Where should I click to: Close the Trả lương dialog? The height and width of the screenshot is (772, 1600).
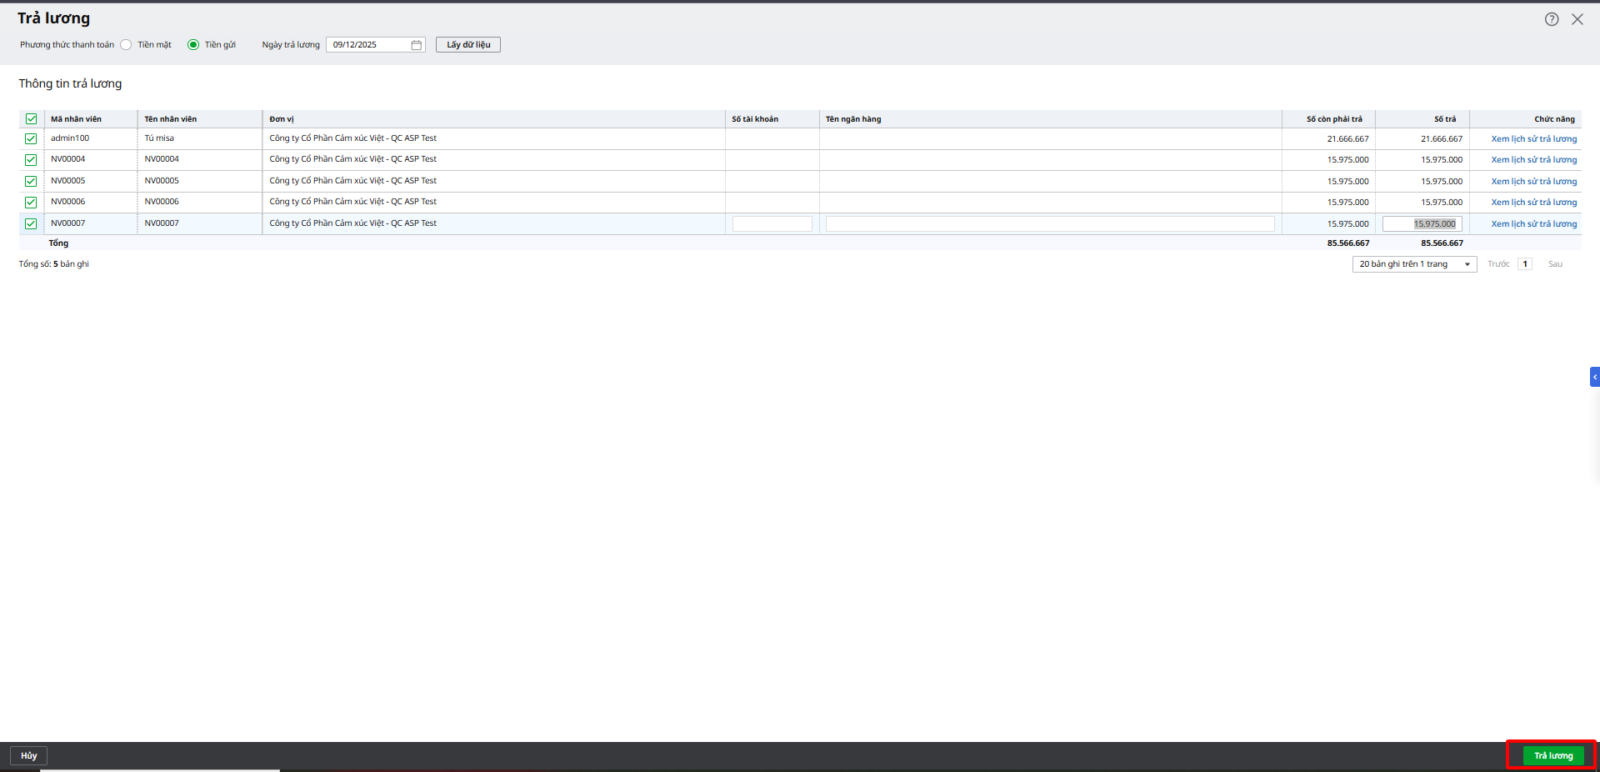[x=1577, y=19]
